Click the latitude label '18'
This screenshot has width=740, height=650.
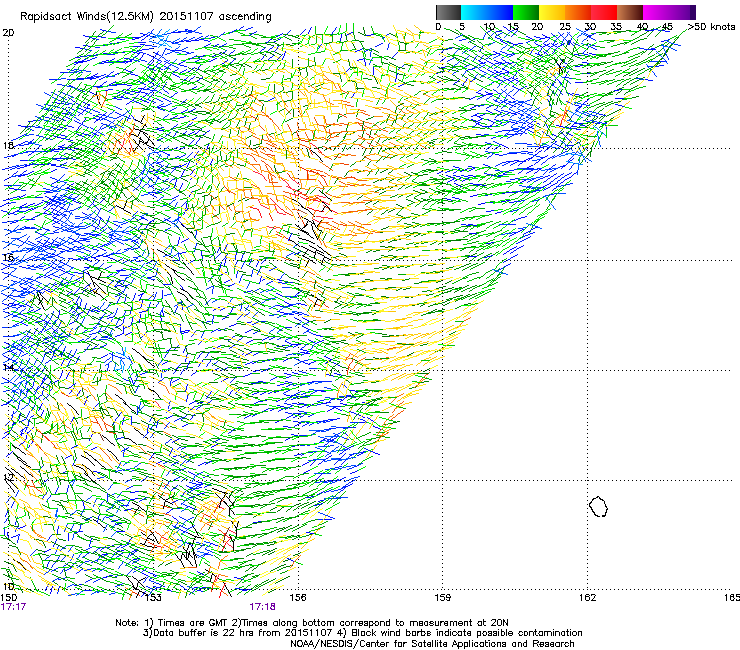(8, 145)
